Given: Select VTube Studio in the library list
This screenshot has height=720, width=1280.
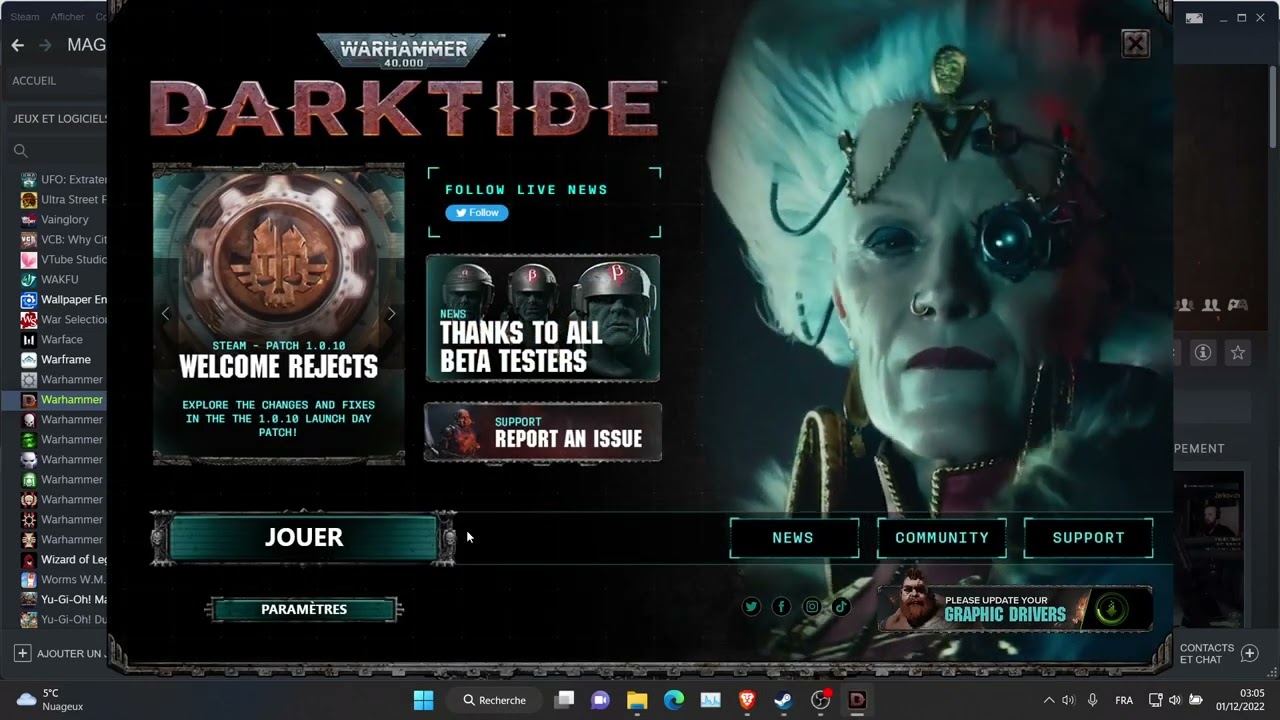Looking at the screenshot, I should (x=64, y=259).
